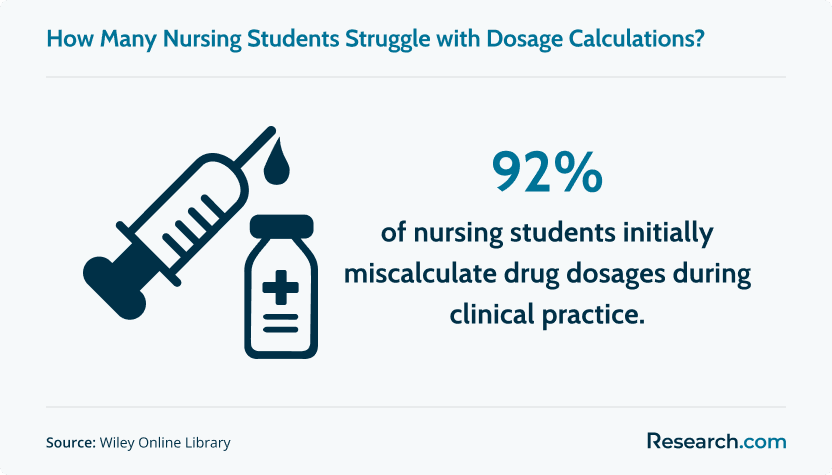
Task: Click the plus cross on the bottle
Action: tap(281, 288)
